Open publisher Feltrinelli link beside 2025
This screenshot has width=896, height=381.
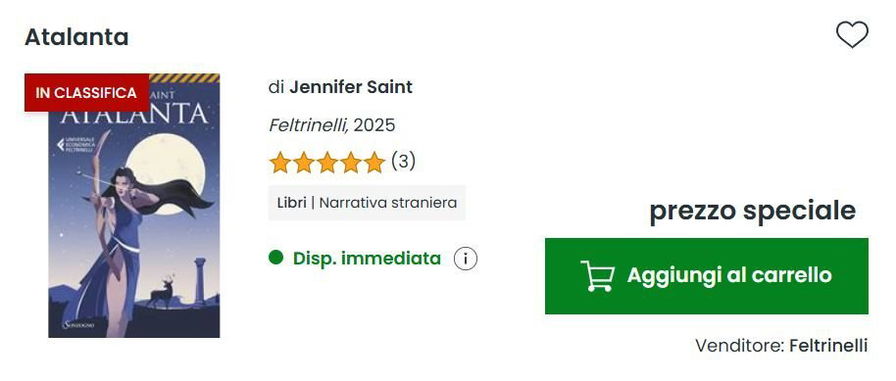(x=309, y=125)
